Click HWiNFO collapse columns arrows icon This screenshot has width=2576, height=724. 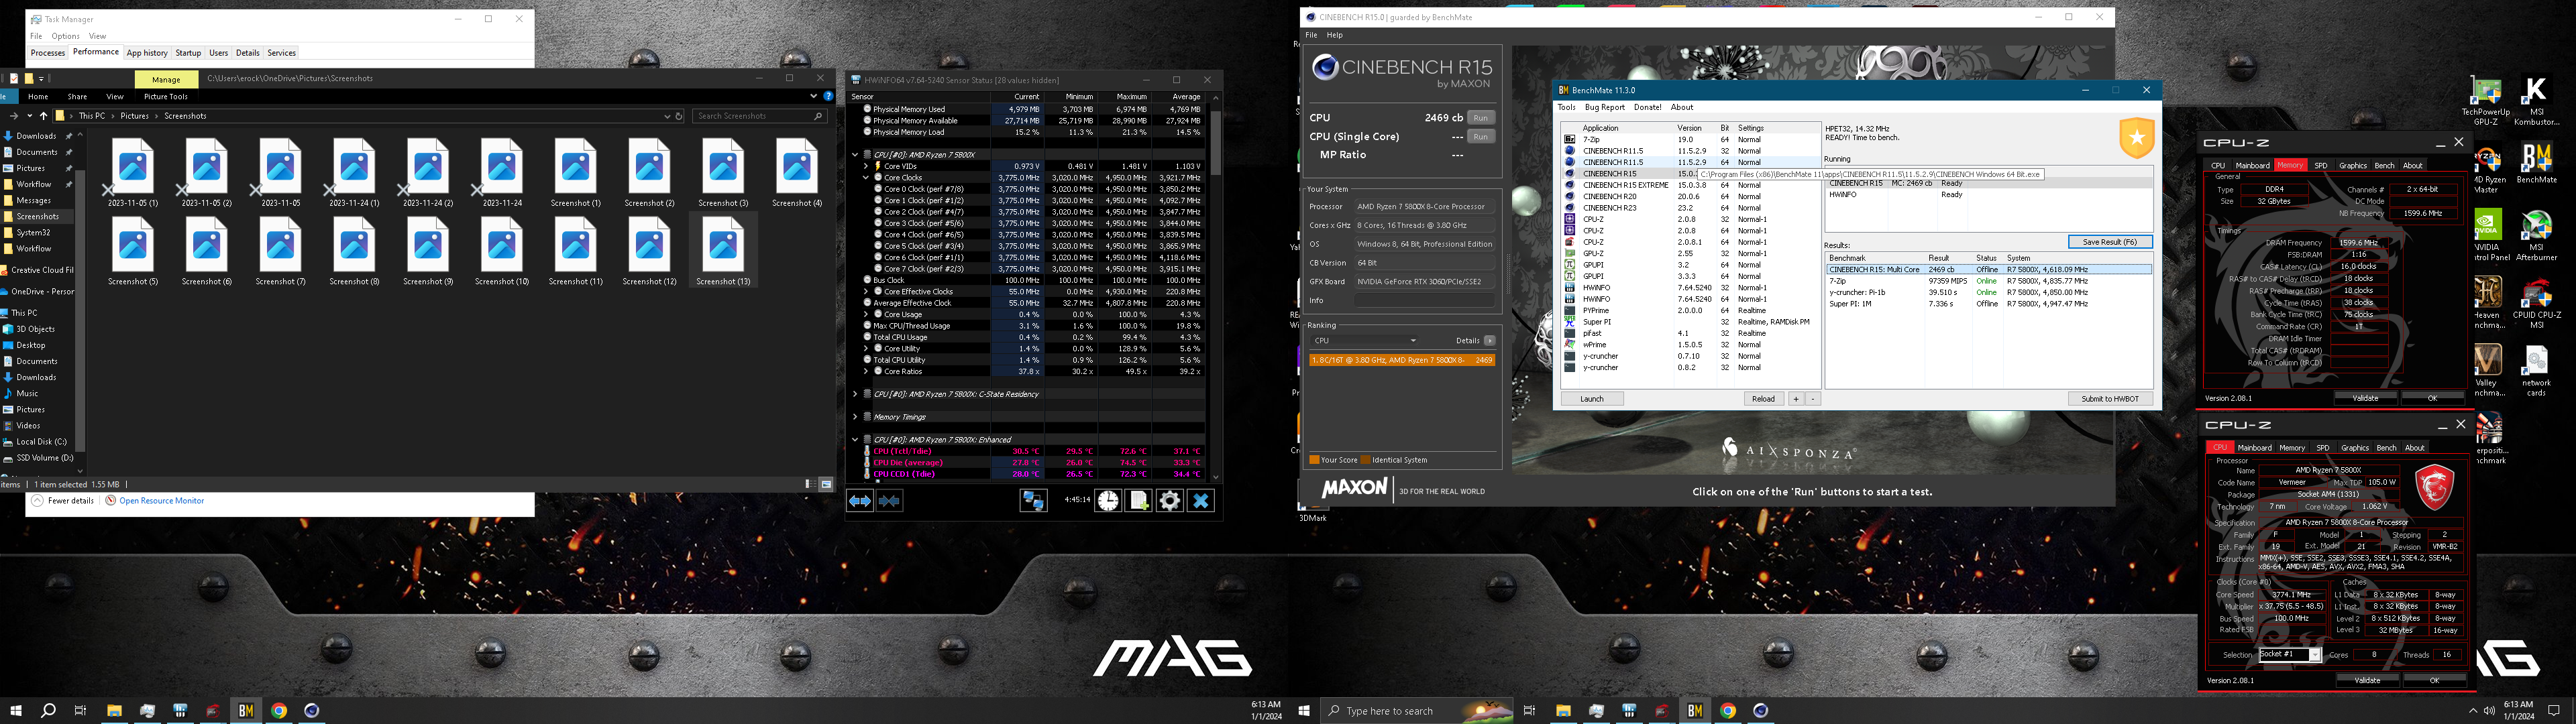pos(889,501)
